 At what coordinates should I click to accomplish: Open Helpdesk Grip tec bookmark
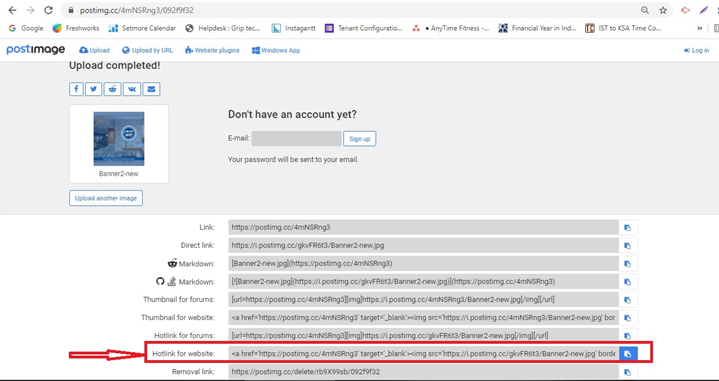click(x=223, y=28)
